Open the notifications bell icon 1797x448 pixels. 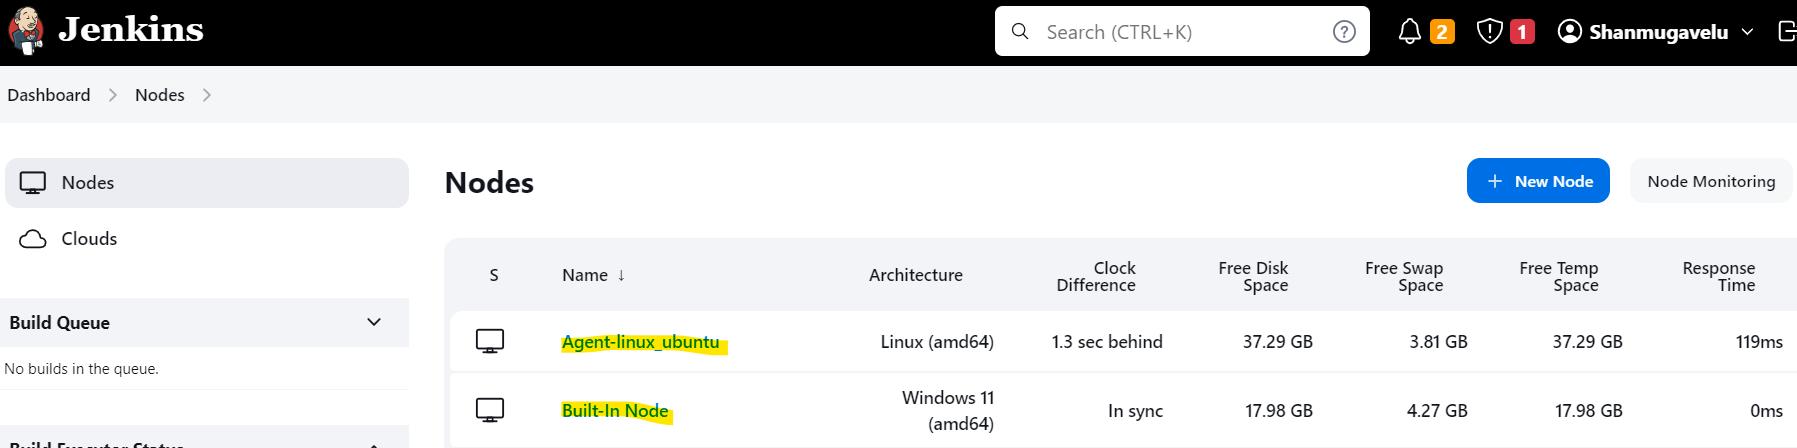point(1410,32)
